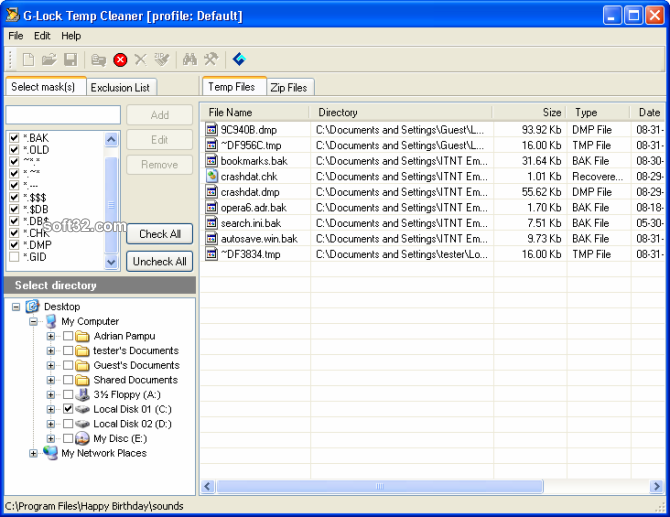670x517 pixels.
Task: Select the Desktop icon in tree
Action: [x=32, y=306]
